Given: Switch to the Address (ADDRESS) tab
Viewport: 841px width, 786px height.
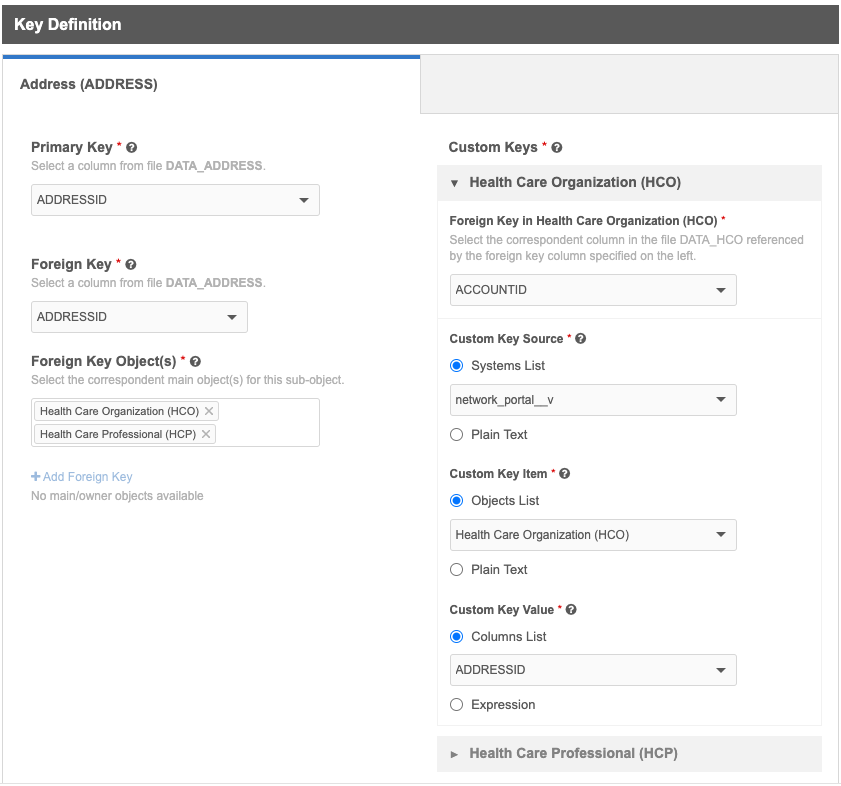Looking at the screenshot, I should pos(89,85).
